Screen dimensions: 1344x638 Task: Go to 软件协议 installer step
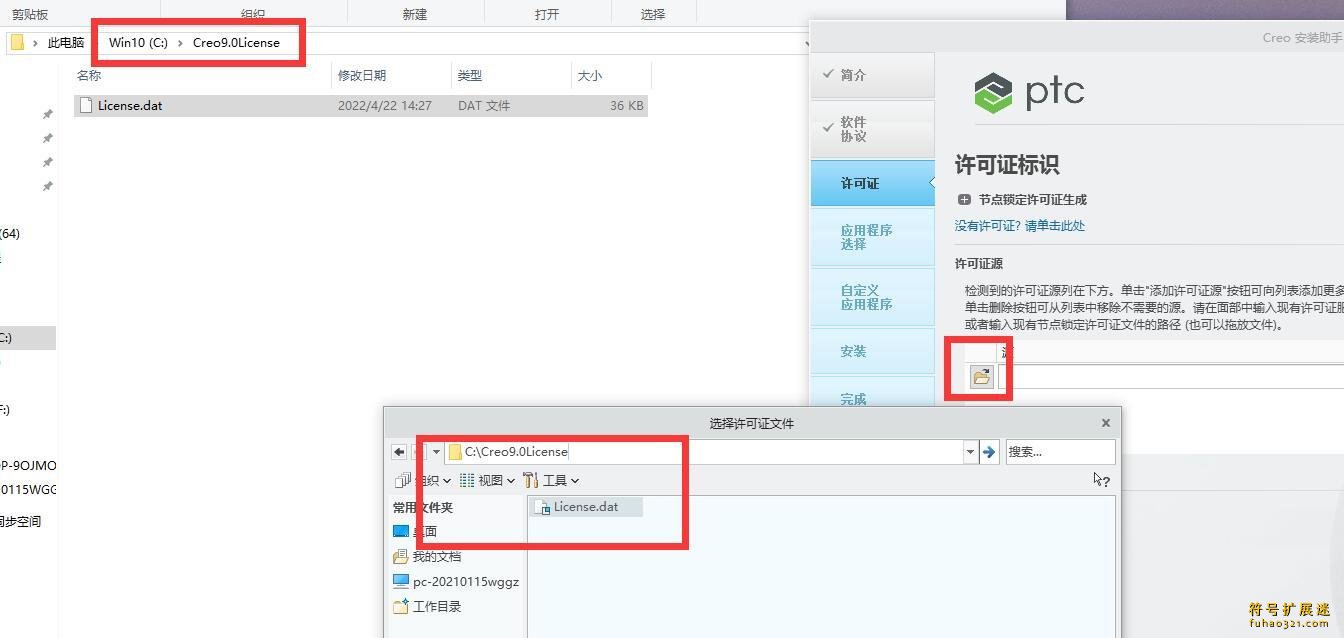[x=872, y=129]
